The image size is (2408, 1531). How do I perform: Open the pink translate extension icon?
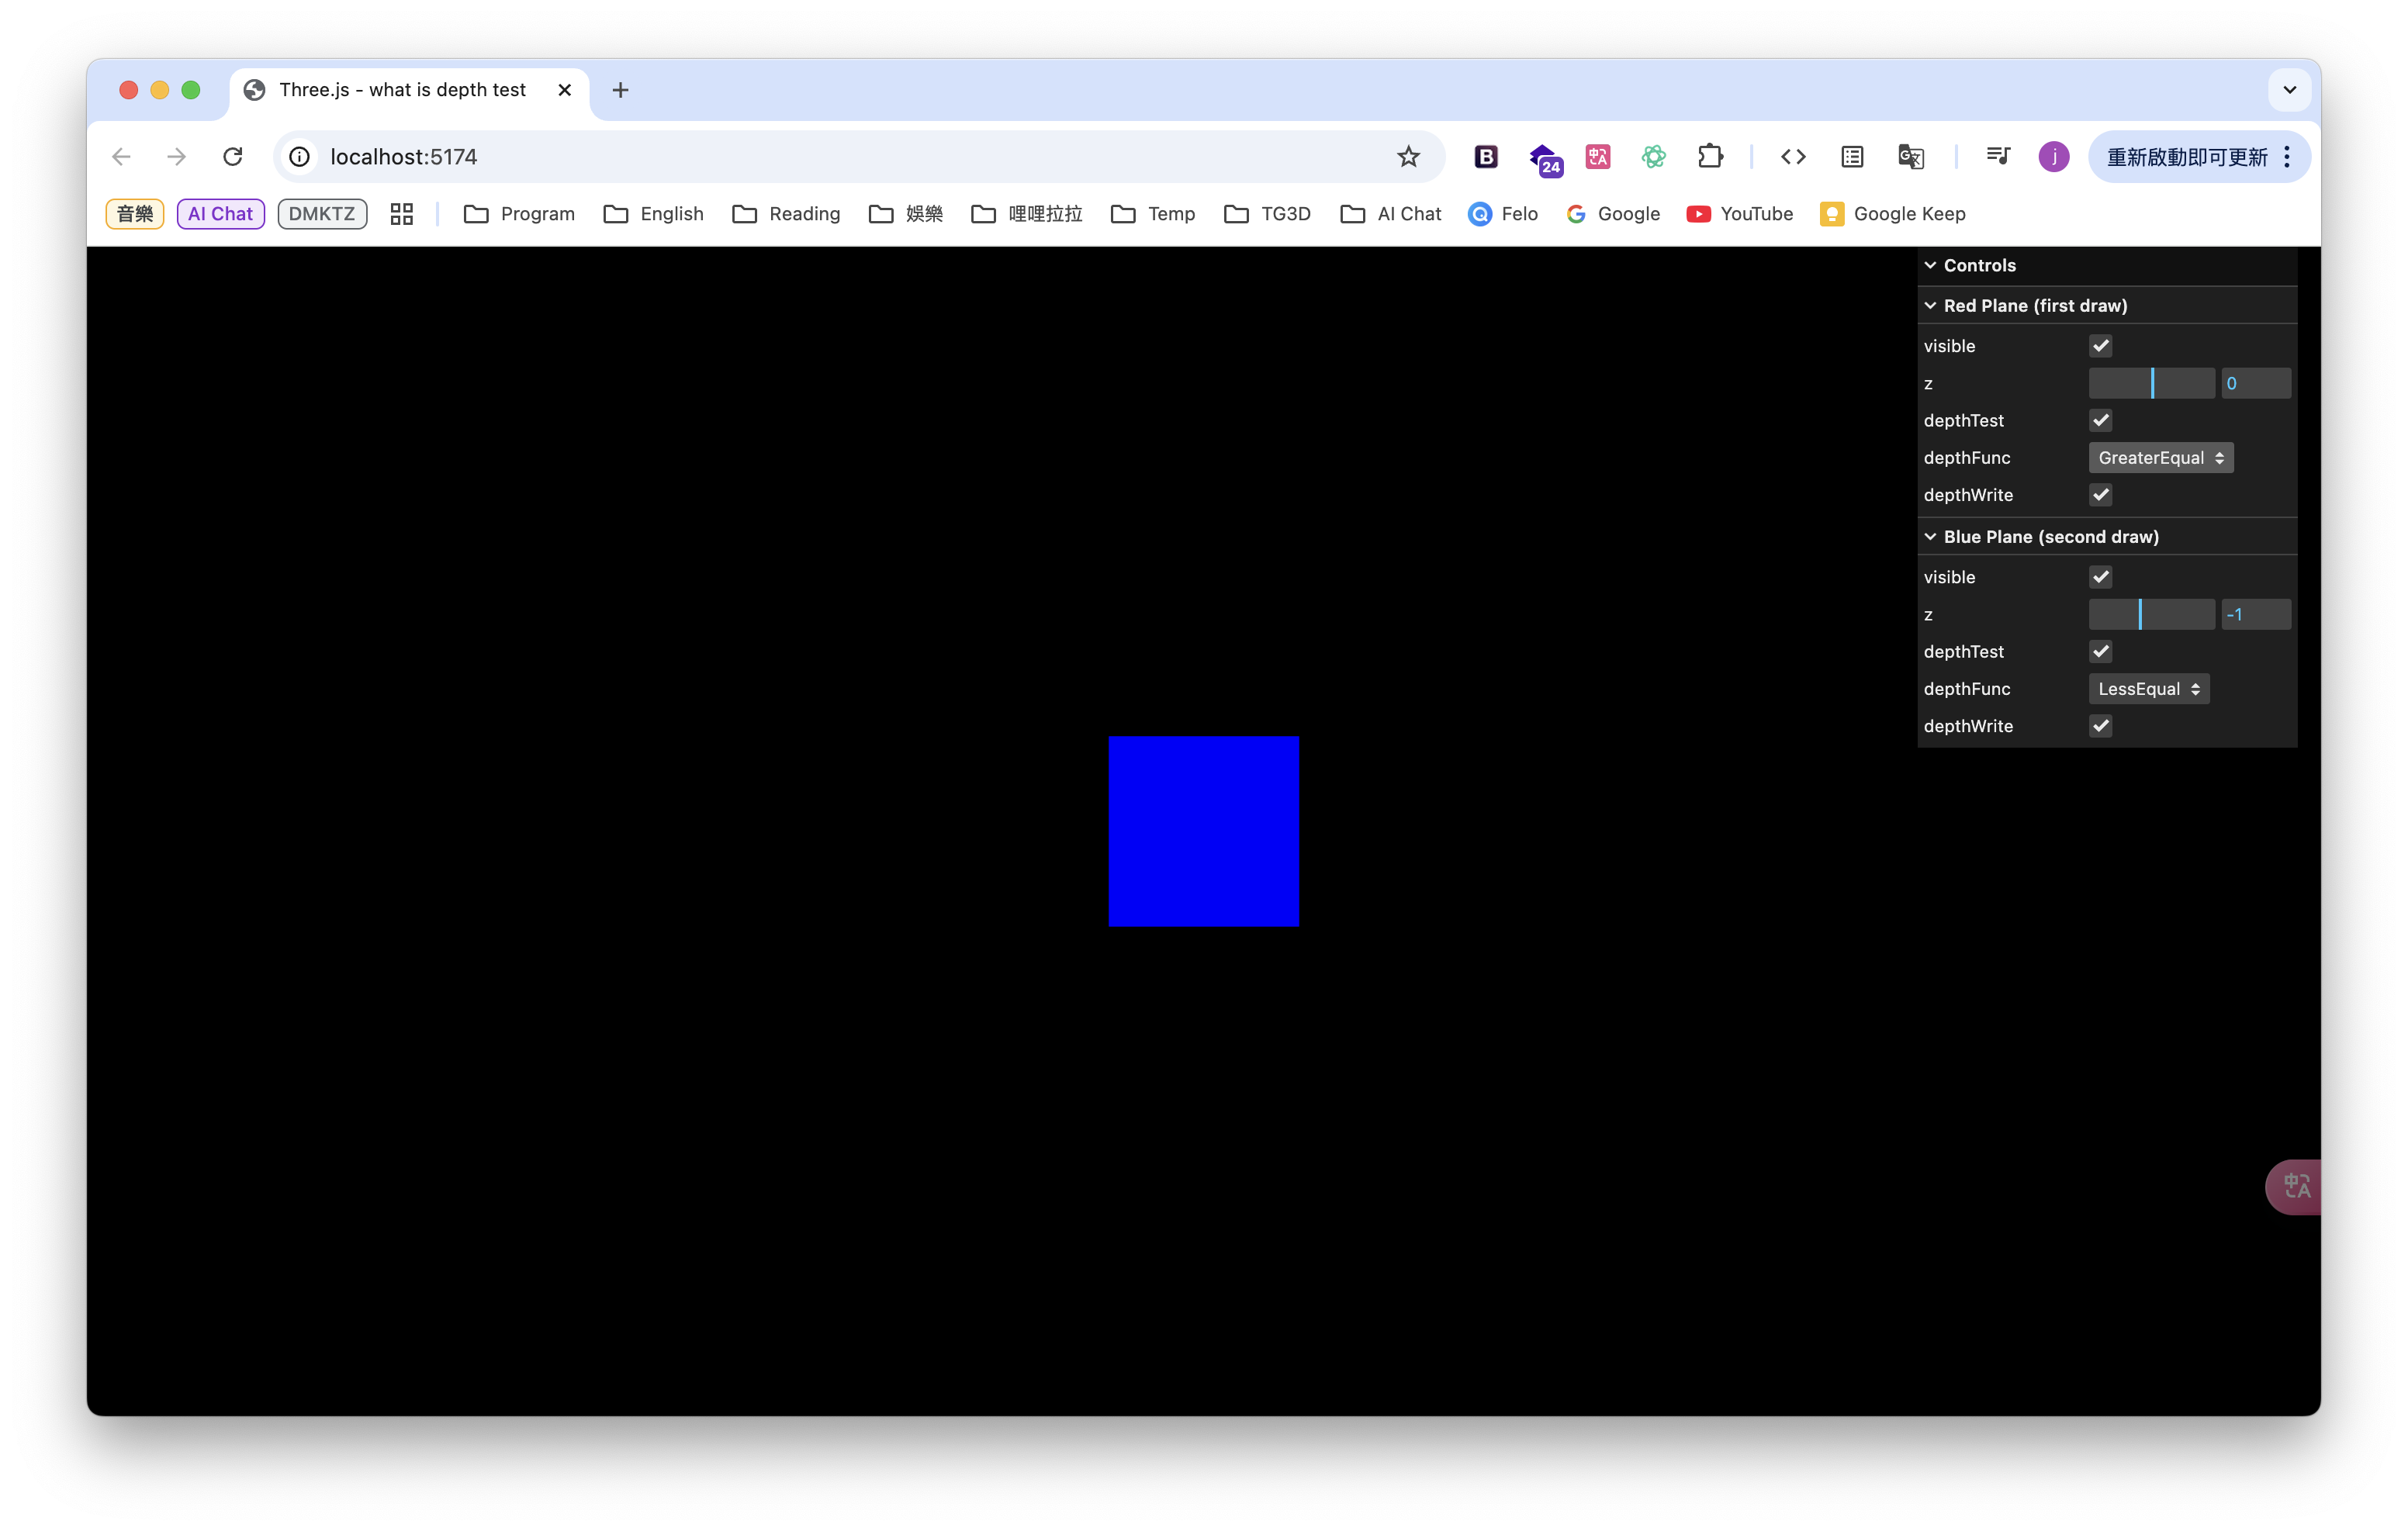(1598, 157)
